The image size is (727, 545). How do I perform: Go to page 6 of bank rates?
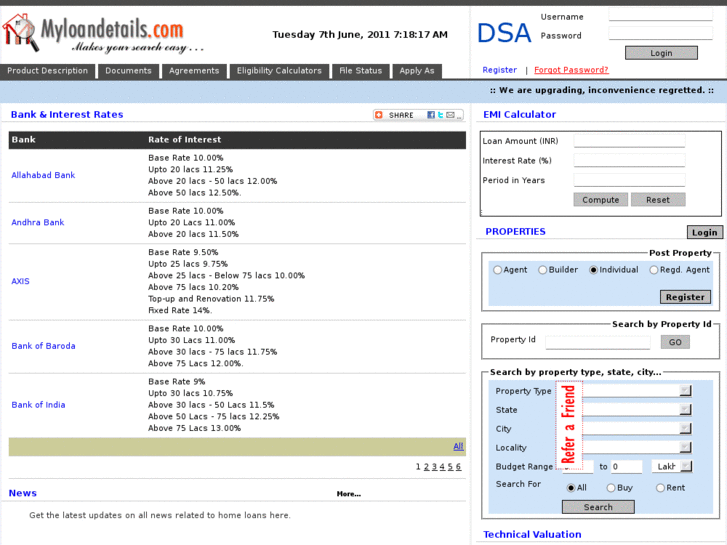point(459,467)
